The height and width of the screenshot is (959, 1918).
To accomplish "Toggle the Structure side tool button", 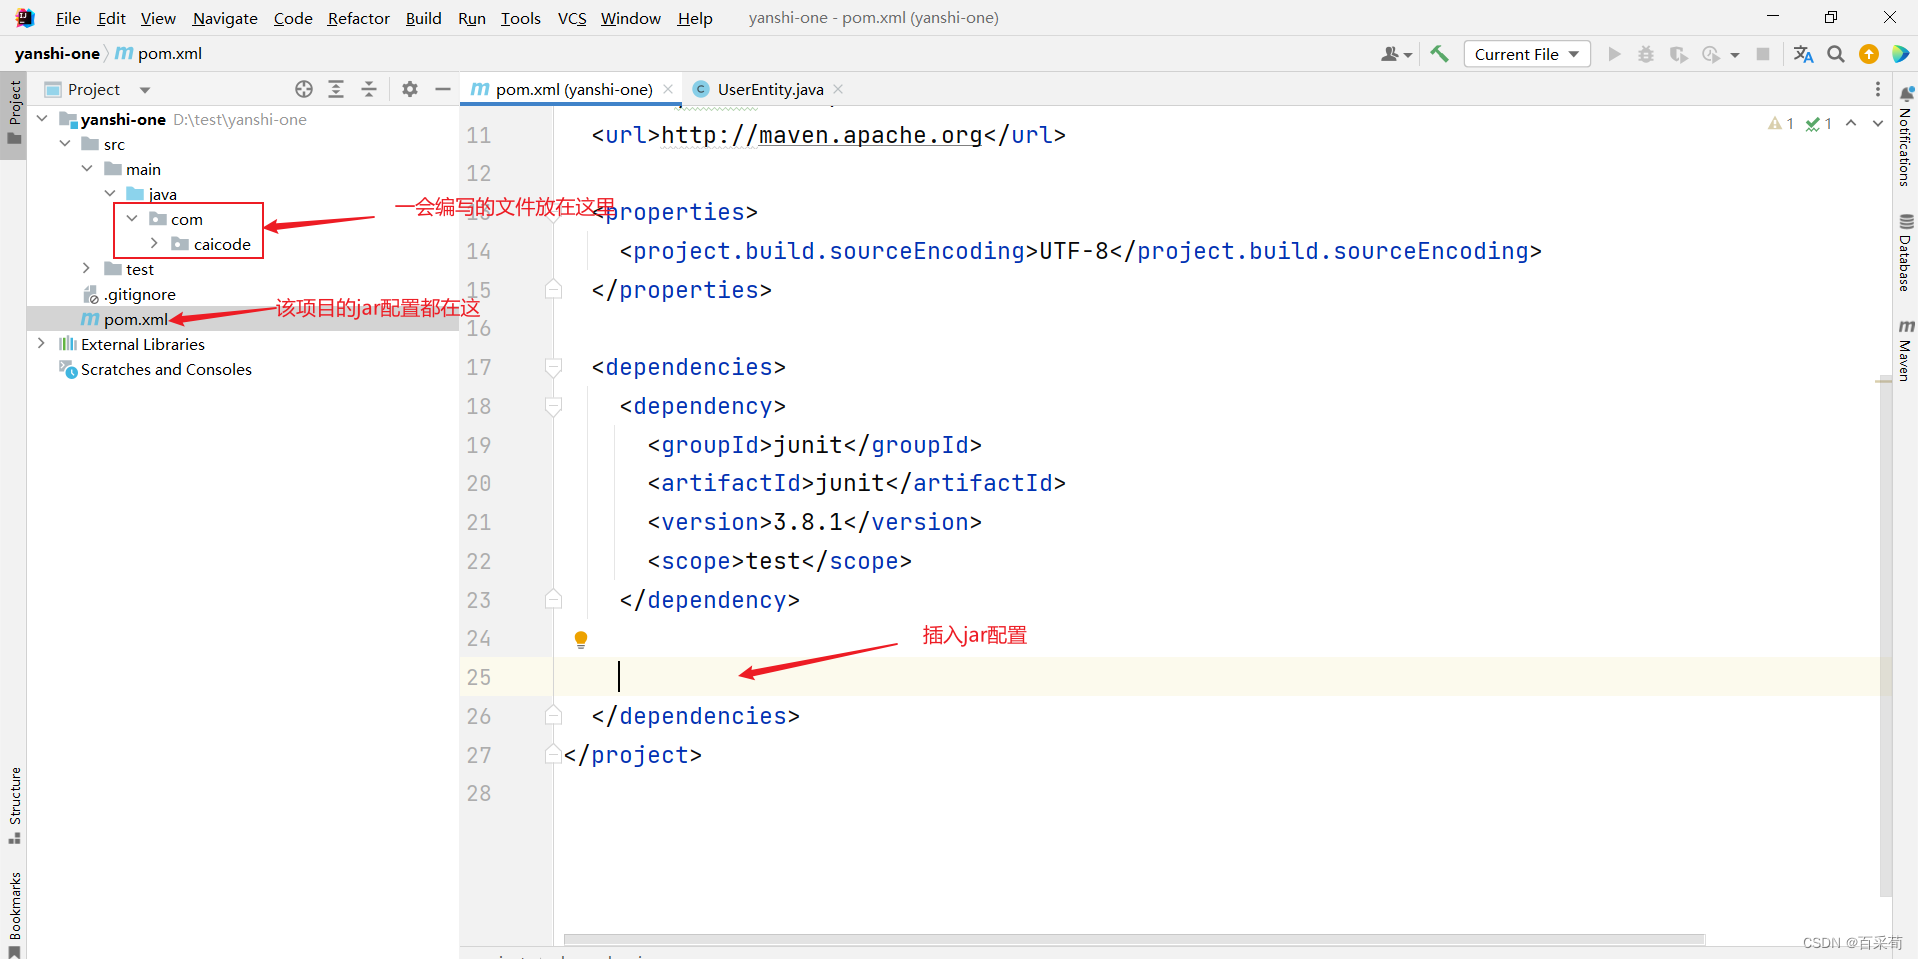I will (14, 805).
